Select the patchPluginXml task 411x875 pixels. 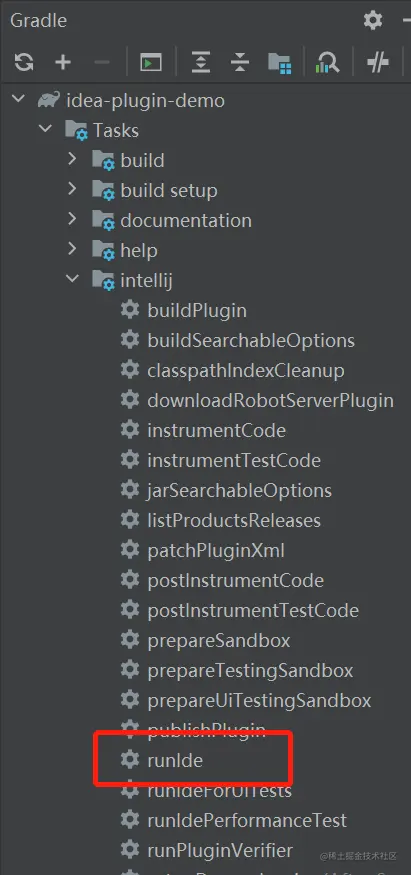216,551
